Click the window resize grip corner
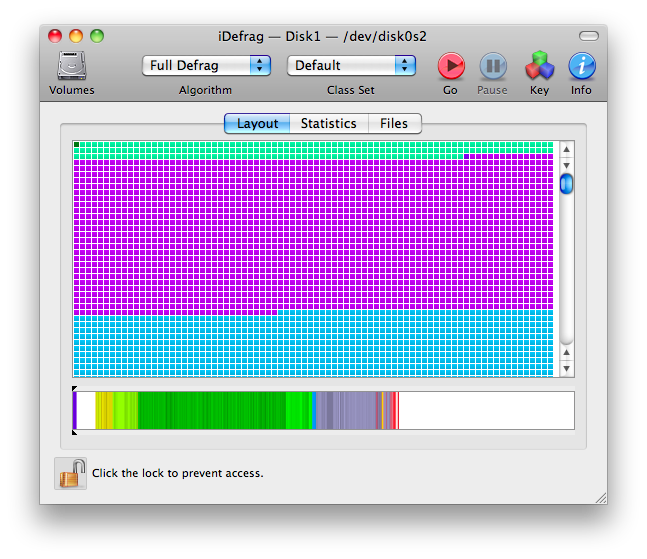 (601, 498)
